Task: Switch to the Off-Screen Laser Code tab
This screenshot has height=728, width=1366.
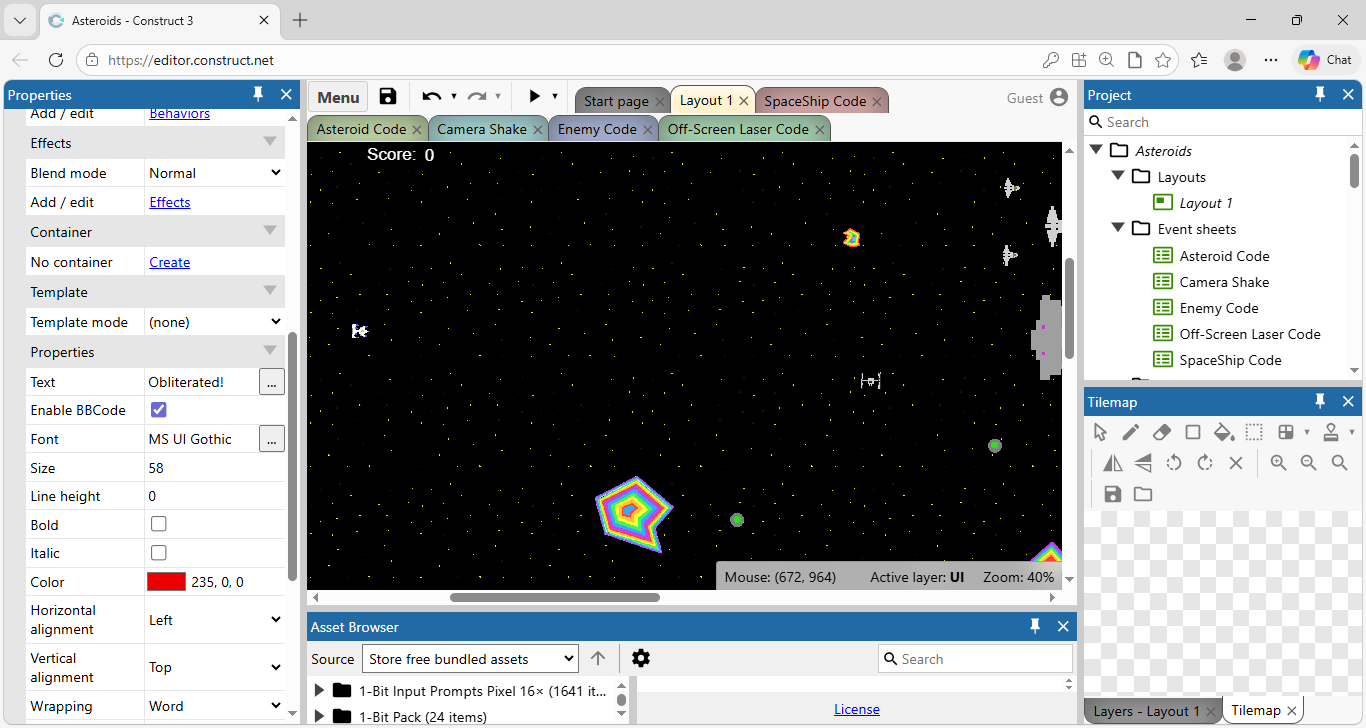Action: pos(738,129)
